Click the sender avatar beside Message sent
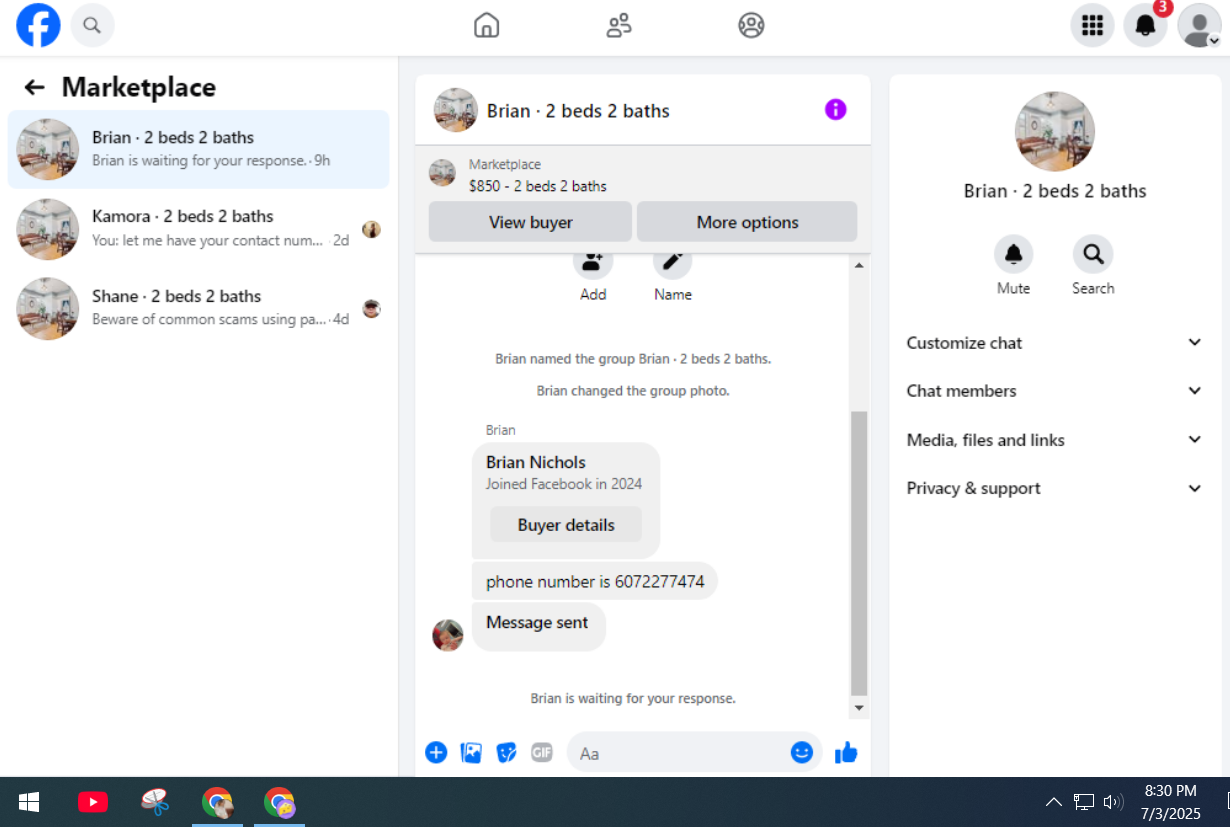 click(x=448, y=635)
